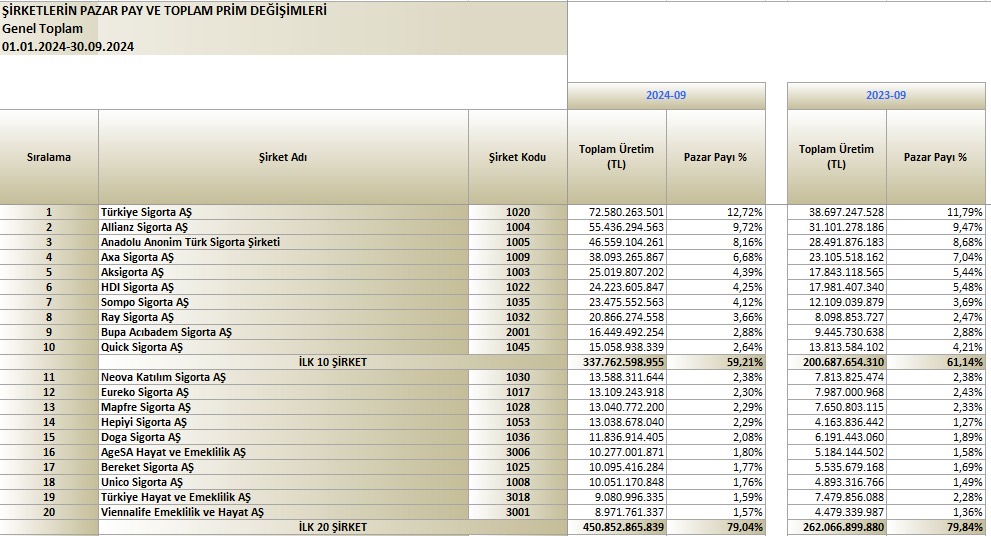Select the value 15.058.938.339
Image resolution: width=991 pixels, height=536 pixels.
617,348
